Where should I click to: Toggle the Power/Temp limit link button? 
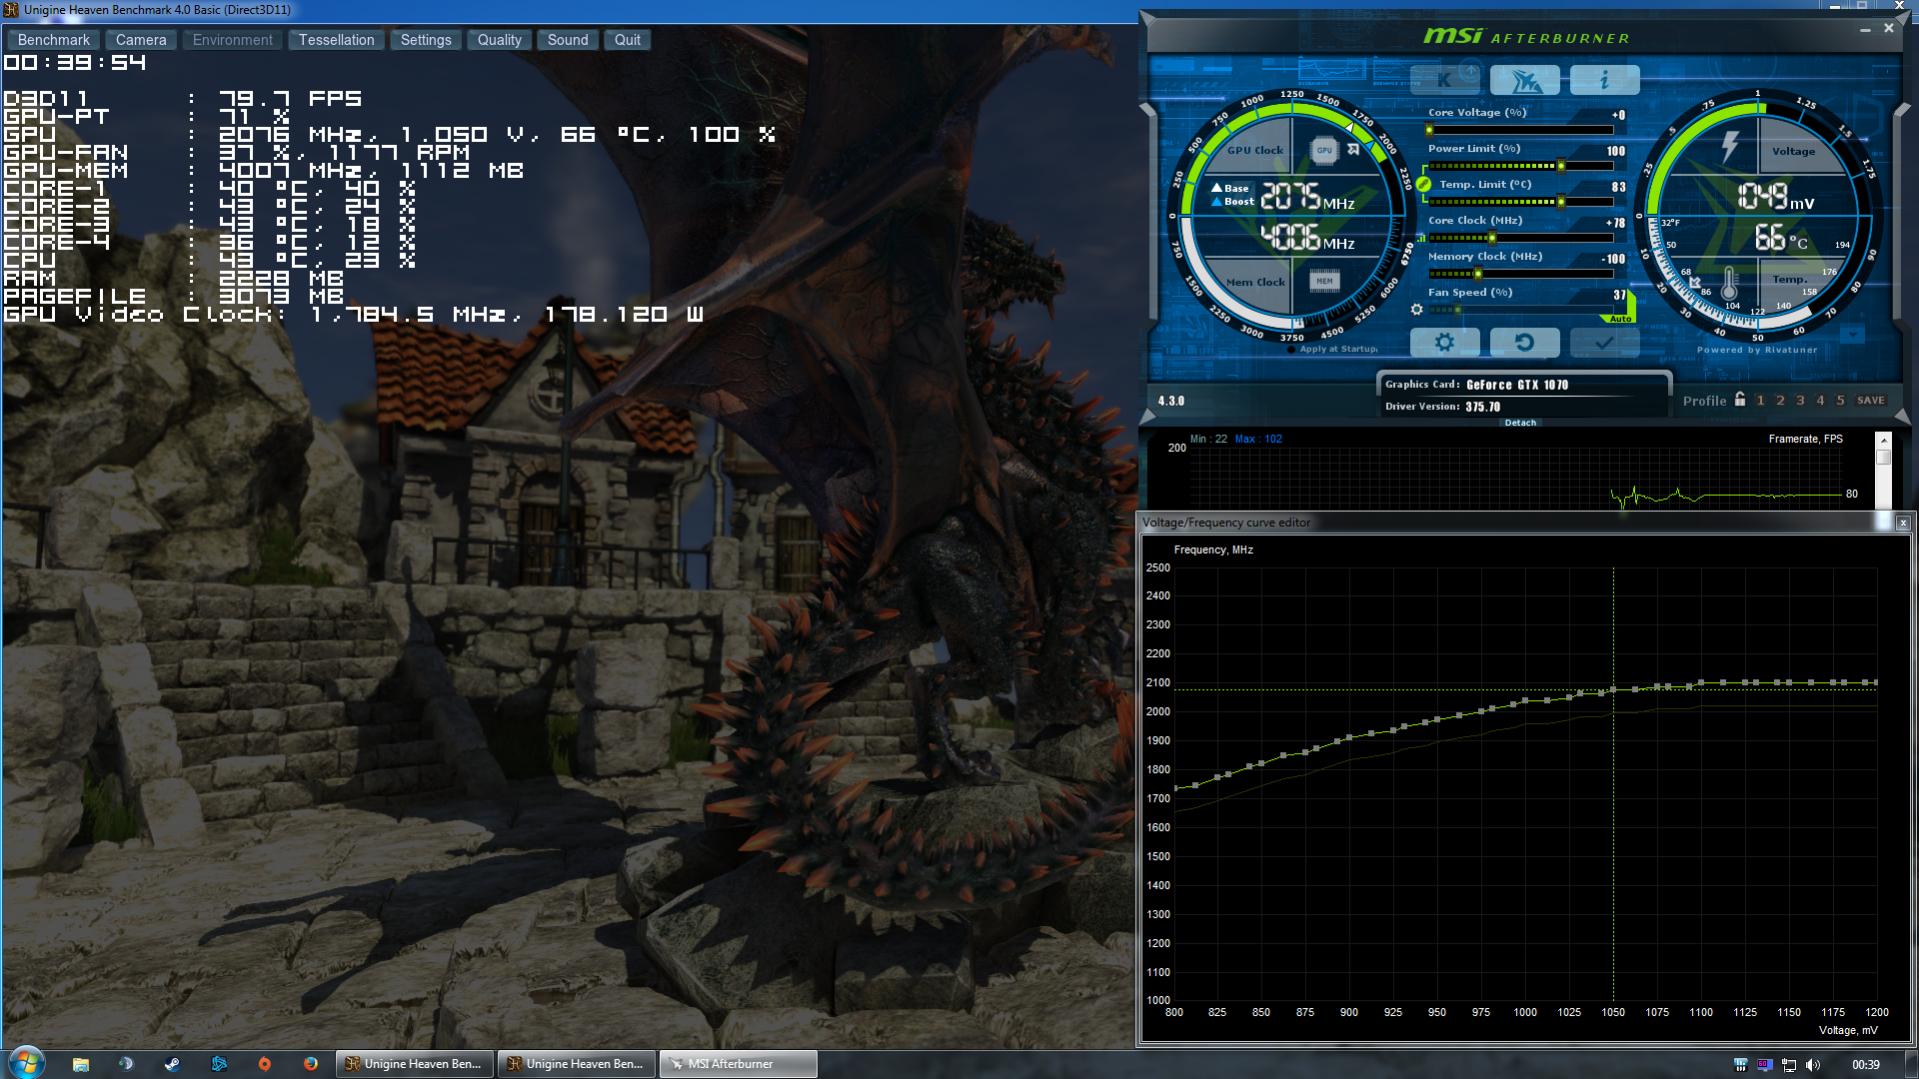(x=1423, y=184)
